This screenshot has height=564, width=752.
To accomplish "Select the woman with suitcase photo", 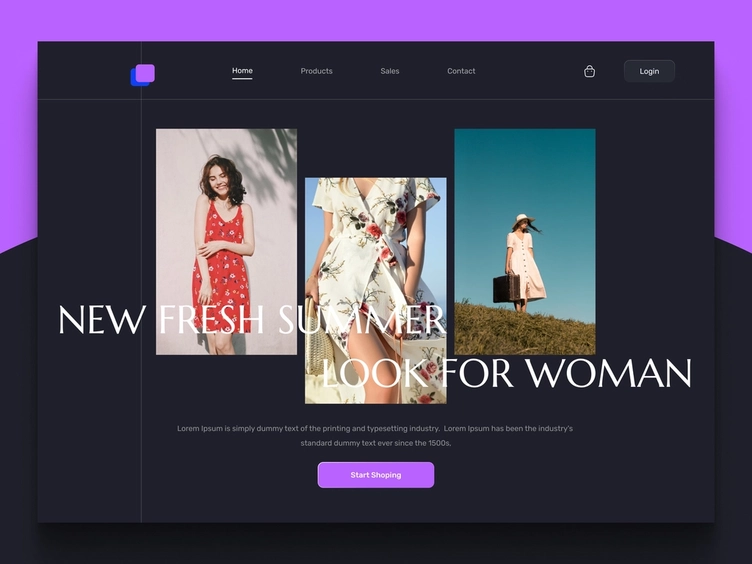I will [x=525, y=242].
